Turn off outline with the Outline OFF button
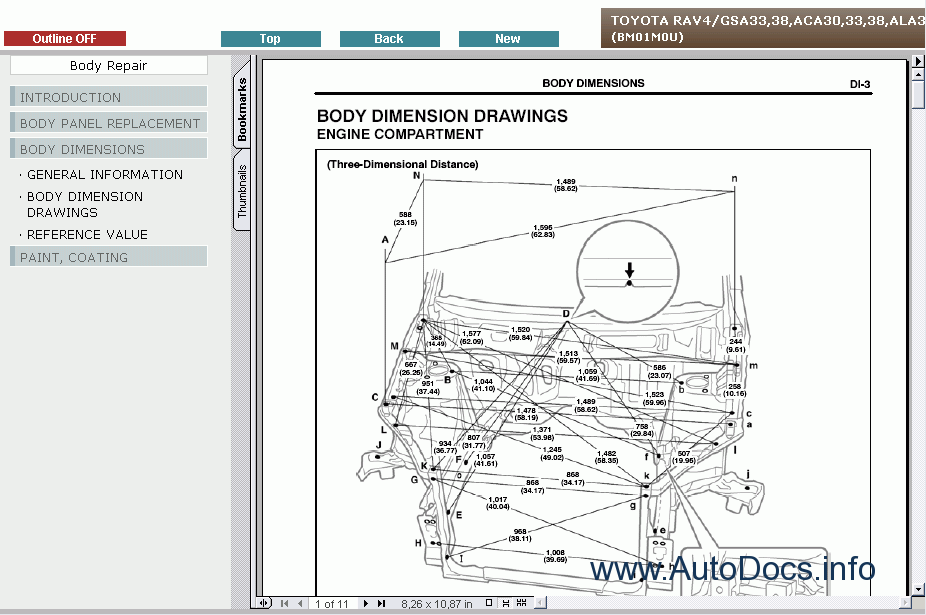 click(x=65, y=38)
